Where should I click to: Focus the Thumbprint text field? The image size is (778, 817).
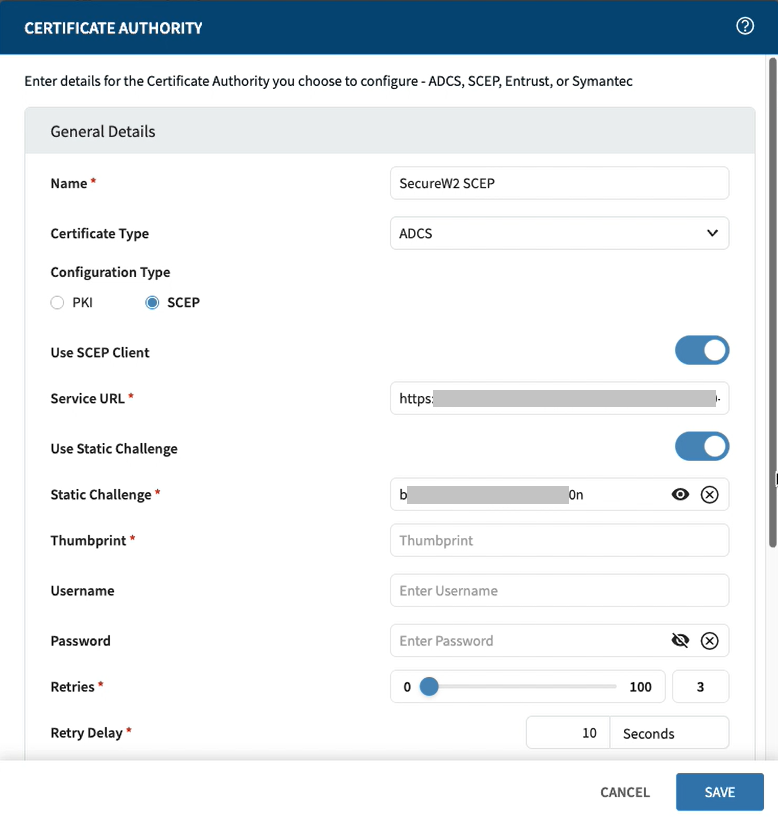[559, 540]
